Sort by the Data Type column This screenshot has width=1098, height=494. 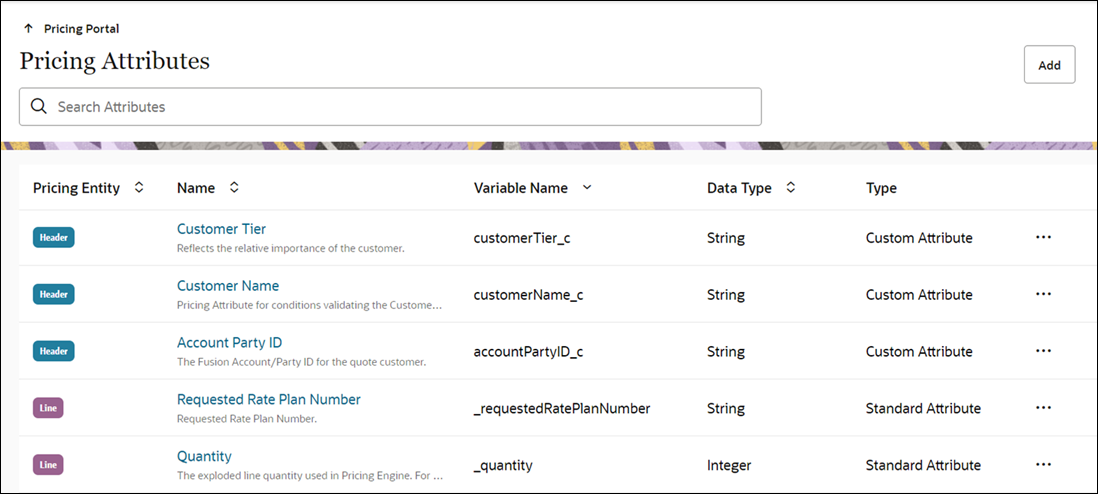[791, 188]
